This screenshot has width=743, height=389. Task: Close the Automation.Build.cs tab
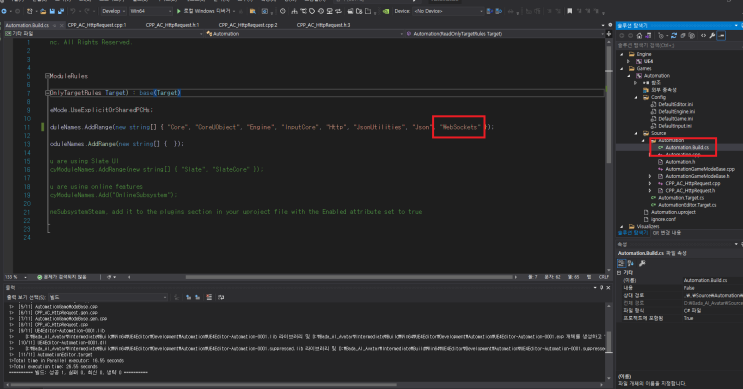pos(62,25)
